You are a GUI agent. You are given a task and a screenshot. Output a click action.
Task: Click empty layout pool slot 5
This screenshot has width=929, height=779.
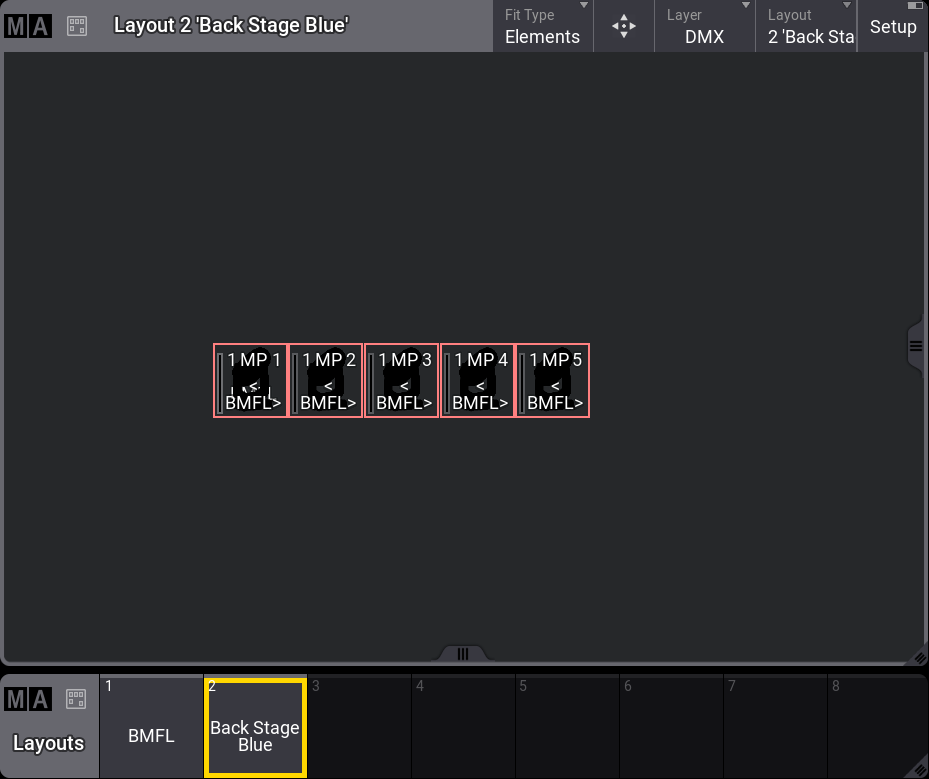point(567,726)
